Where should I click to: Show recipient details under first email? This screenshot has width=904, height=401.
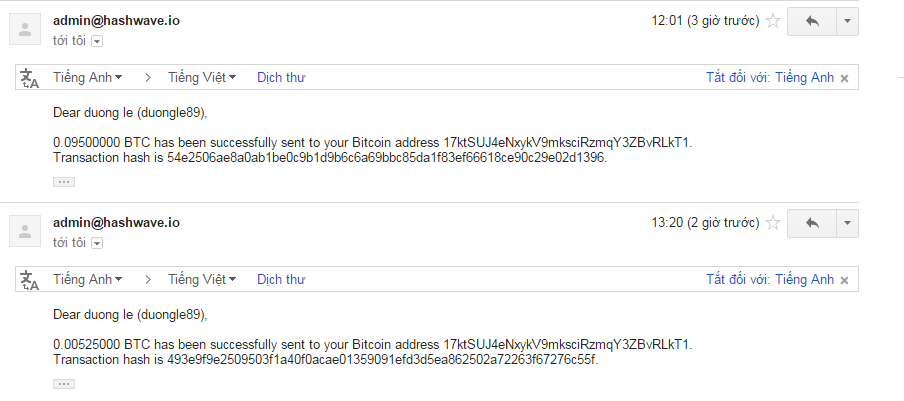click(97, 41)
